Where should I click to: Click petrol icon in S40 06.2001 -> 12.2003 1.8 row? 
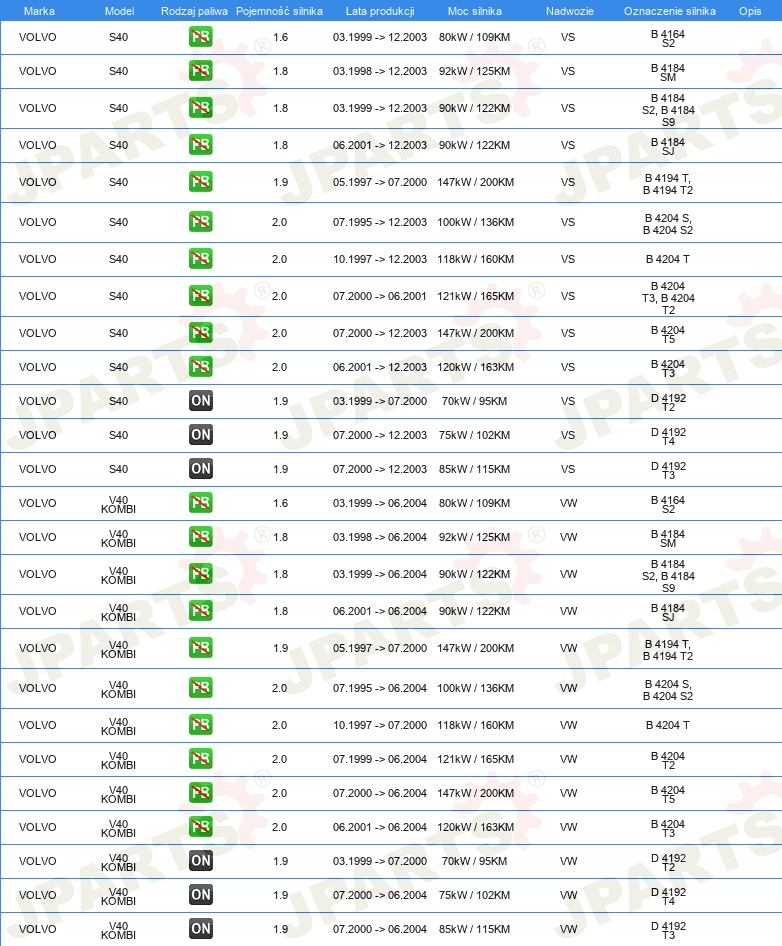(x=200, y=145)
